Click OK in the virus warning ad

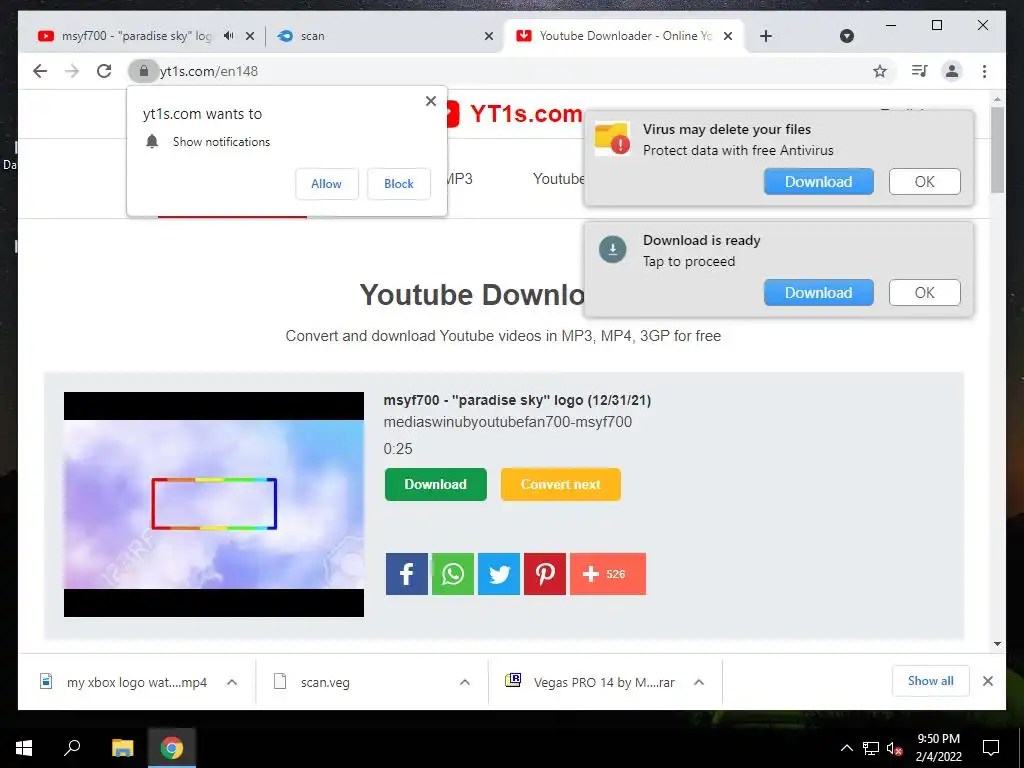[925, 182]
